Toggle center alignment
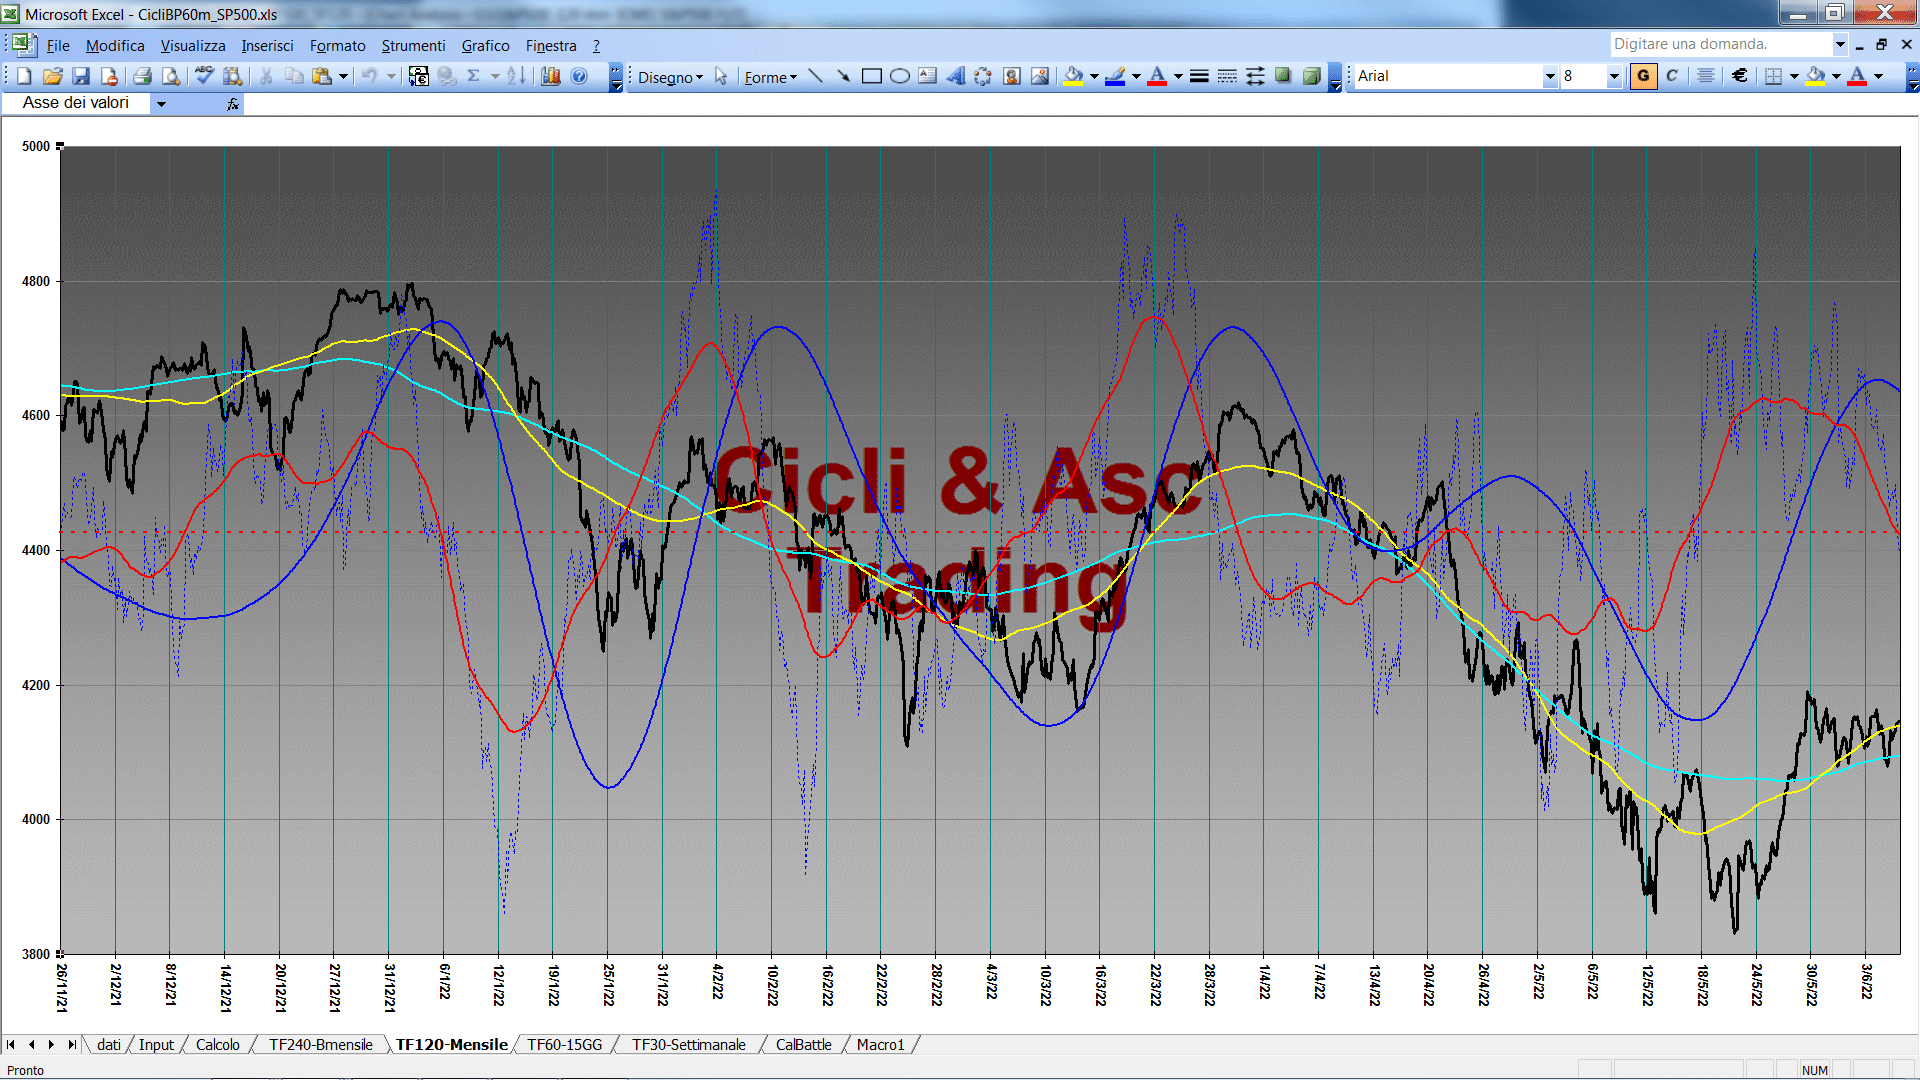Screen dimensions: 1920x1080 (x=1706, y=76)
